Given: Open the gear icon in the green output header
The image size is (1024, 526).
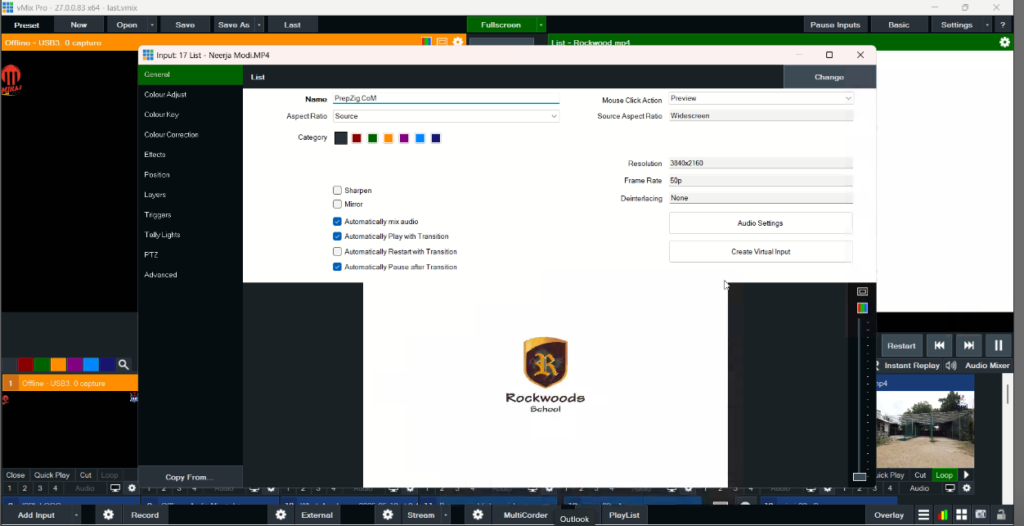Looking at the screenshot, I should tap(1004, 42).
